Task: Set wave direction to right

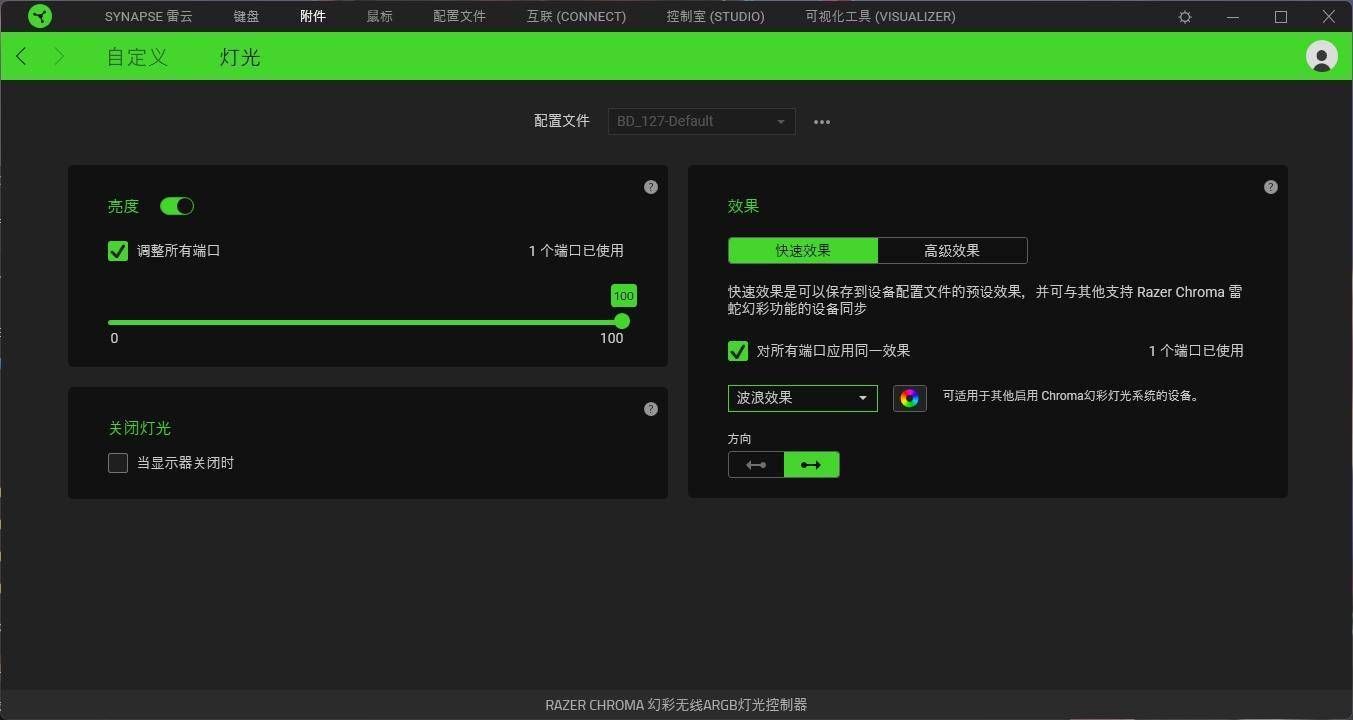Action: [x=812, y=465]
